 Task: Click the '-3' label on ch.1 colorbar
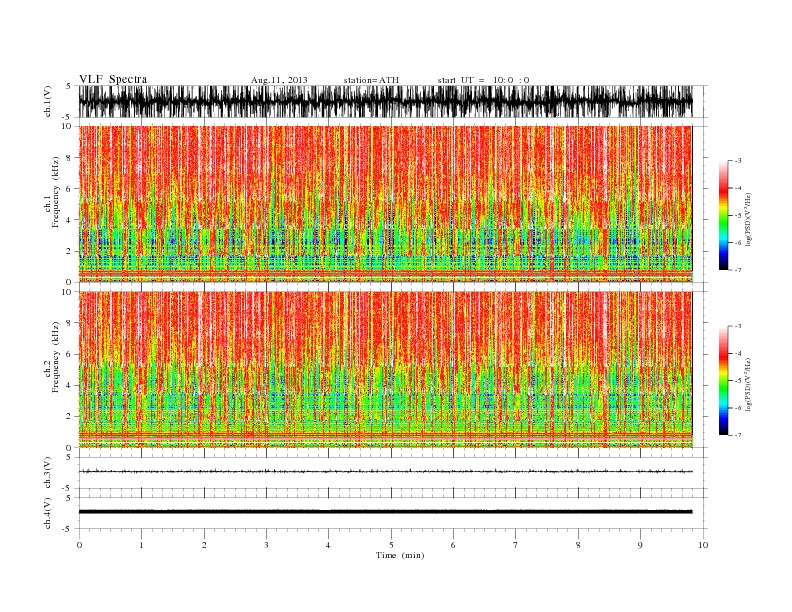(737, 161)
